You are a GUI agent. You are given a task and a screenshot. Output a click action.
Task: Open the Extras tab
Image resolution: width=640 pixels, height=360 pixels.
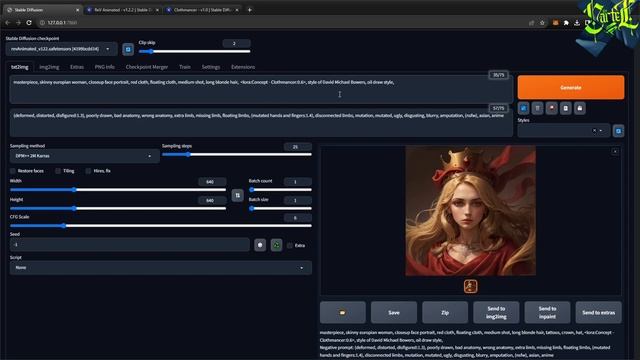(77, 67)
